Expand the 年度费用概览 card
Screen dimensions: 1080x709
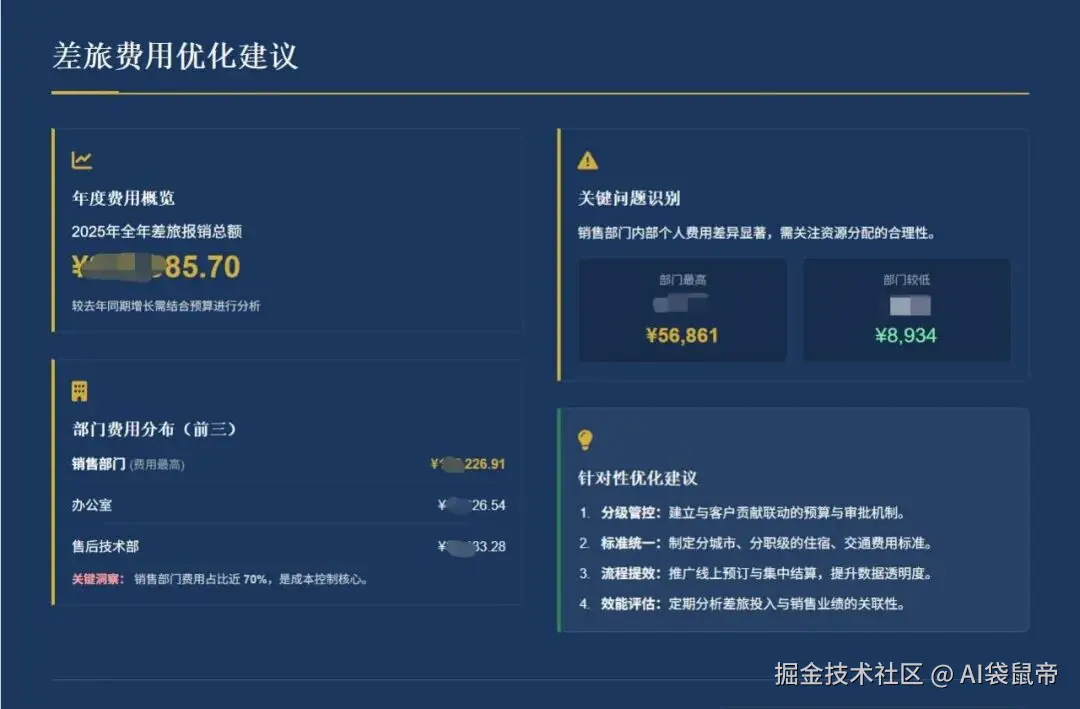pyautogui.click(x=288, y=235)
